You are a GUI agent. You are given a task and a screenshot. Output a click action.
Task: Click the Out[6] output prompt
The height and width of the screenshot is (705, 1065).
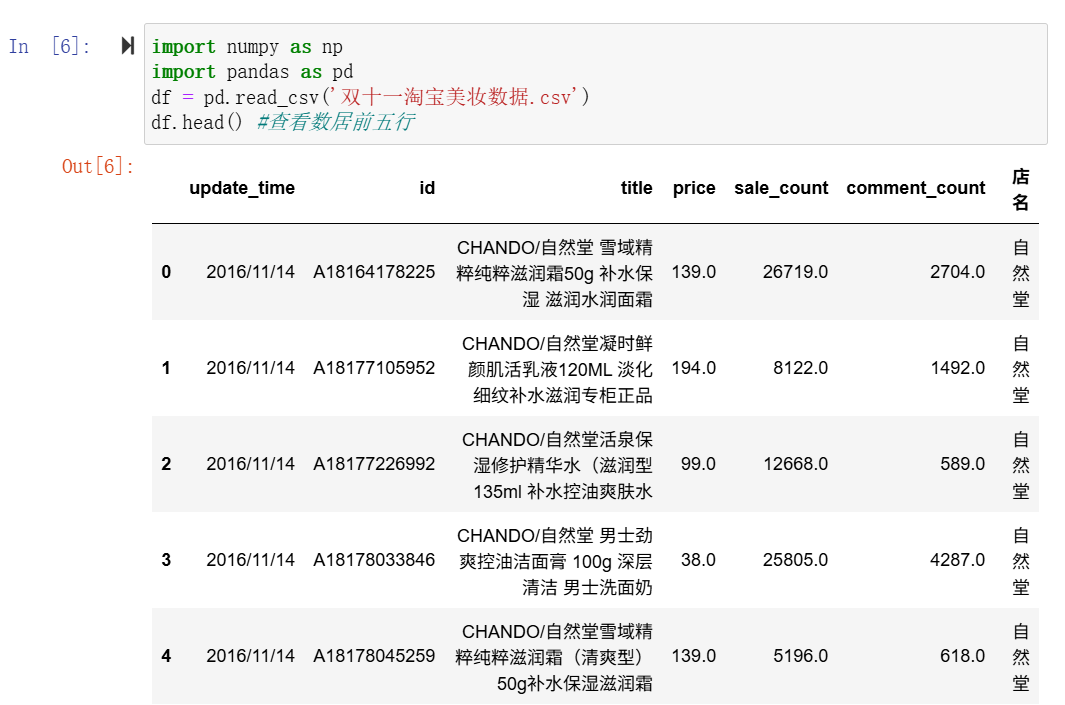(98, 166)
